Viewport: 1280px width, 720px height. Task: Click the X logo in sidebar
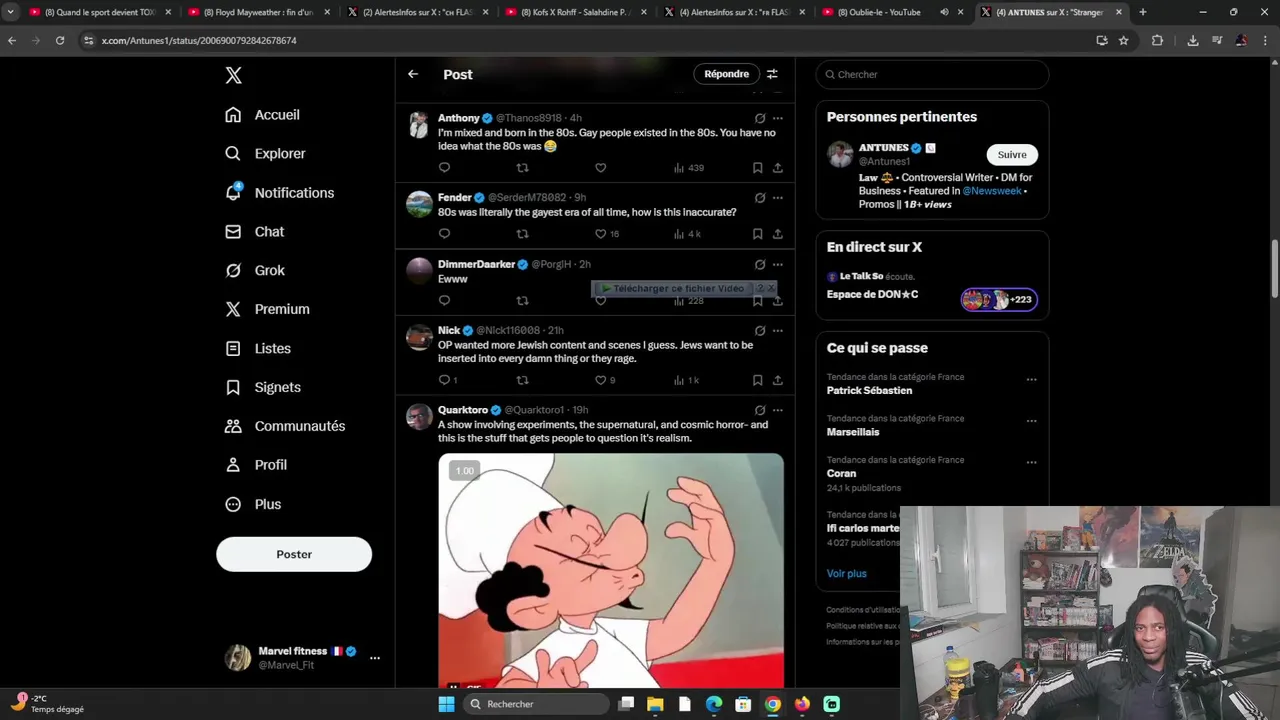(x=233, y=76)
